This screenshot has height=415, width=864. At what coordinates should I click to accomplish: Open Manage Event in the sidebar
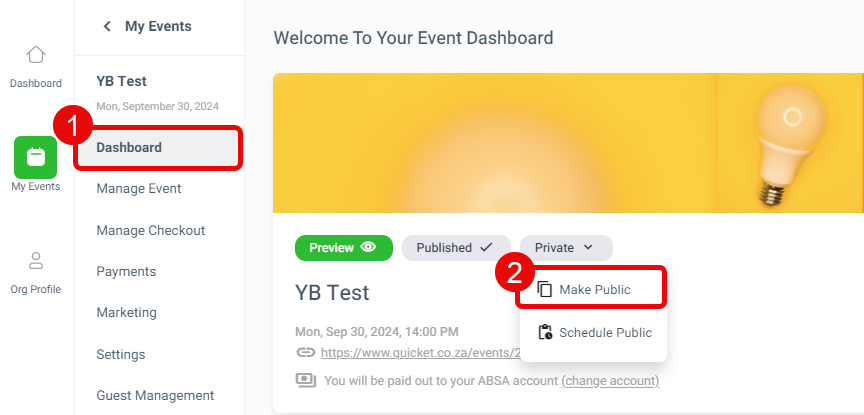[139, 188]
